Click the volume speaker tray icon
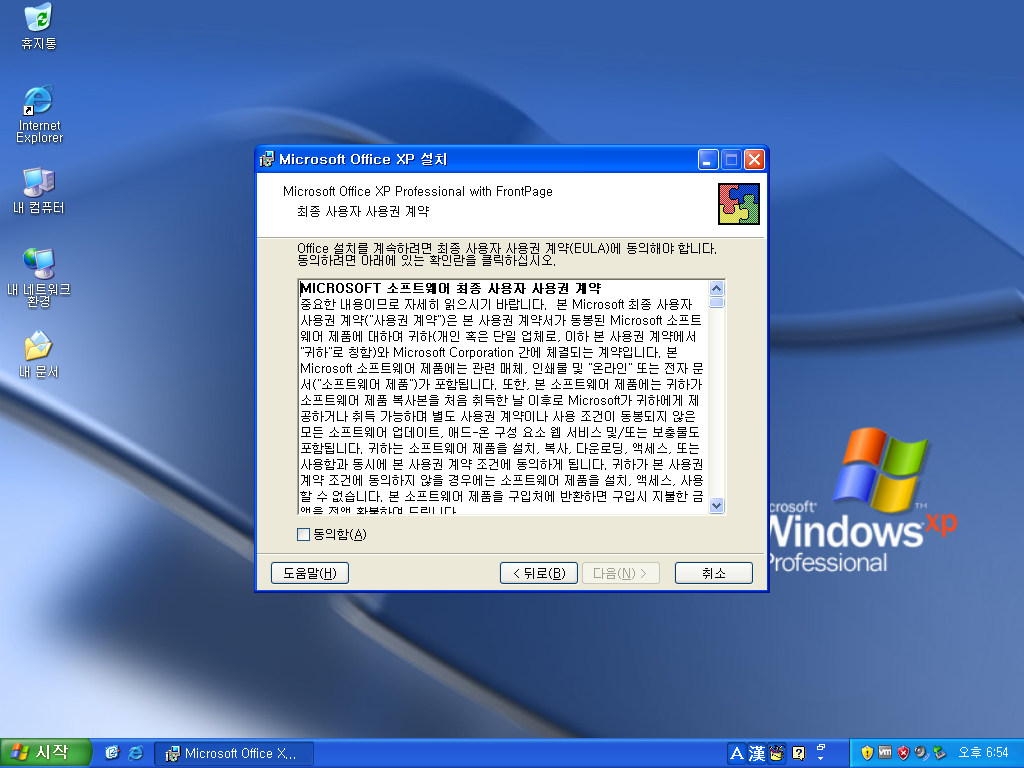 921,753
